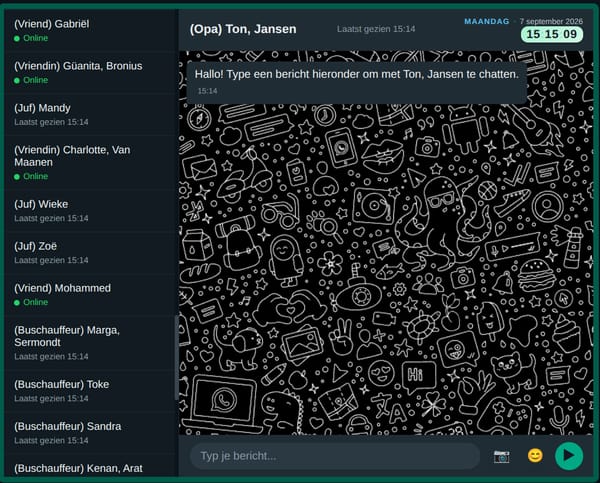
Task: Select (Buschauffeur) Marga, Sermondt contact
Action: click(91, 343)
